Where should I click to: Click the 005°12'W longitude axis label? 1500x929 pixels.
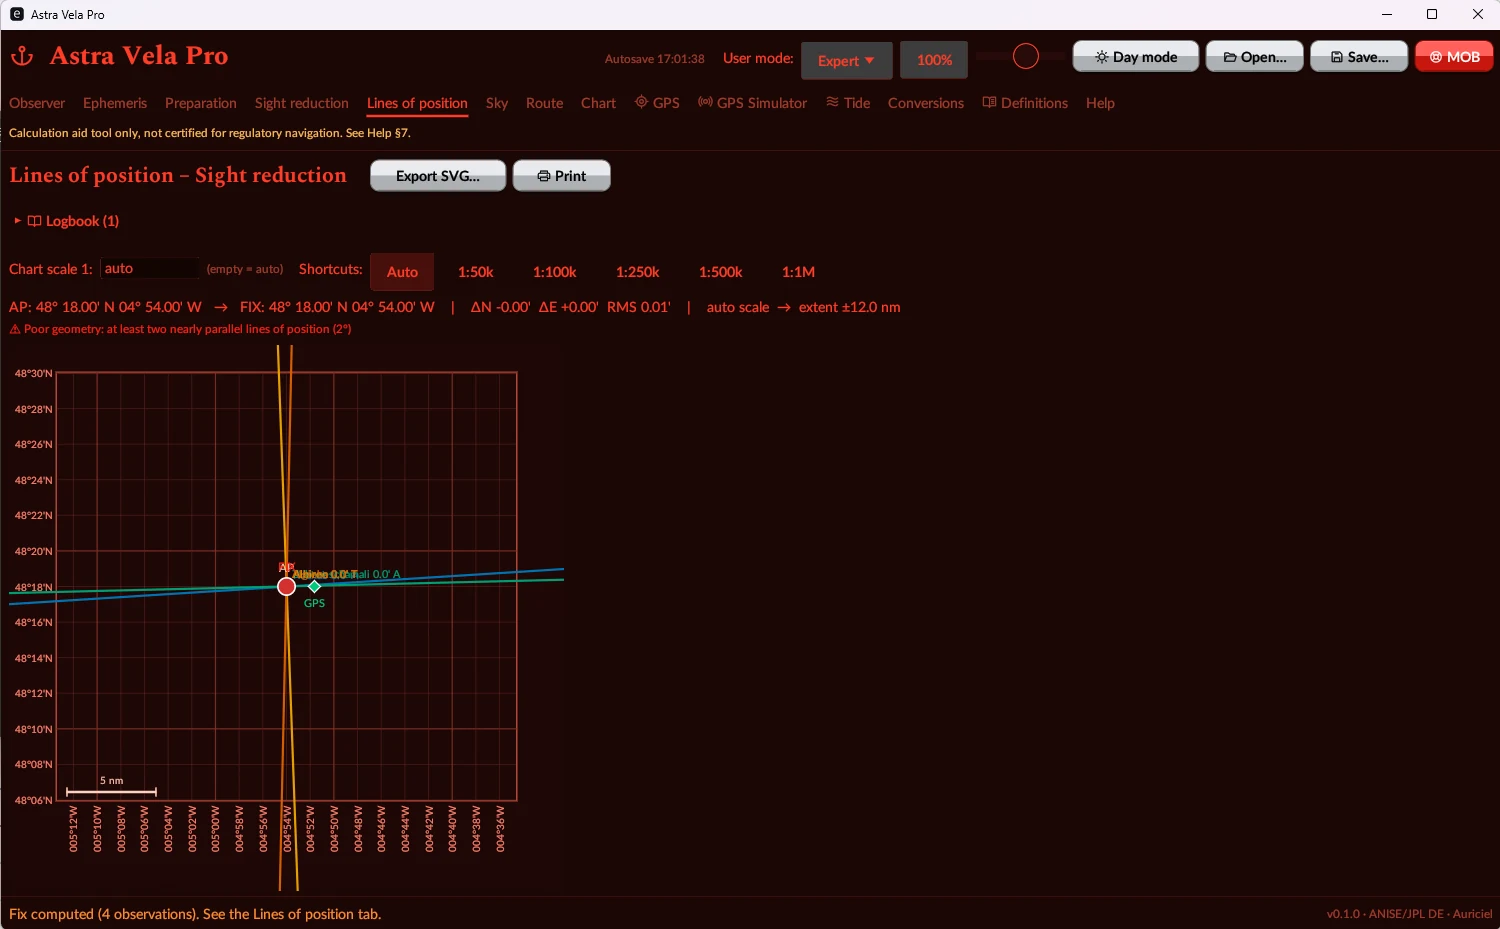[73, 829]
